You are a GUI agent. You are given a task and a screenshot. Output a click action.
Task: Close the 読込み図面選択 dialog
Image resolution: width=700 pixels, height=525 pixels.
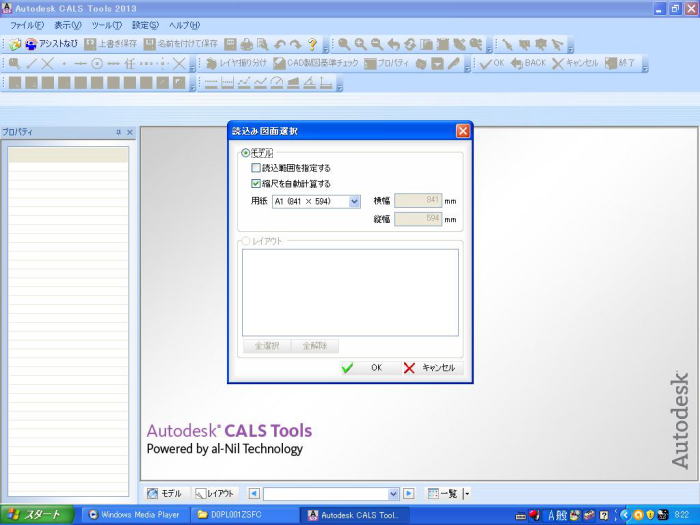pyautogui.click(x=463, y=131)
